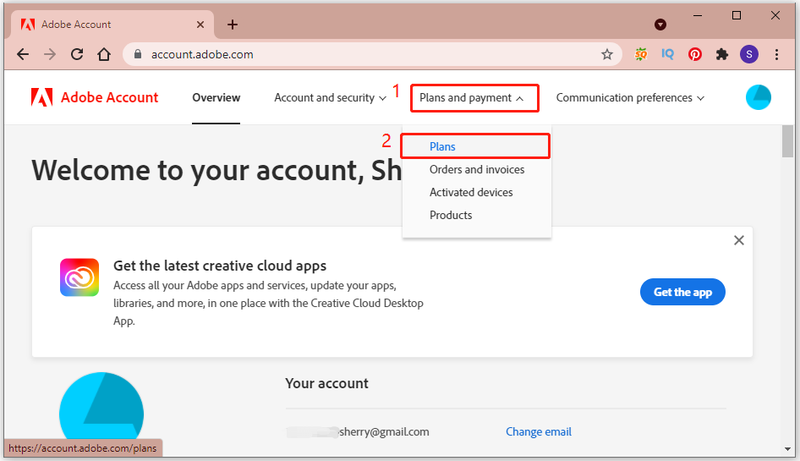Click the IQ extension icon

tap(667, 54)
